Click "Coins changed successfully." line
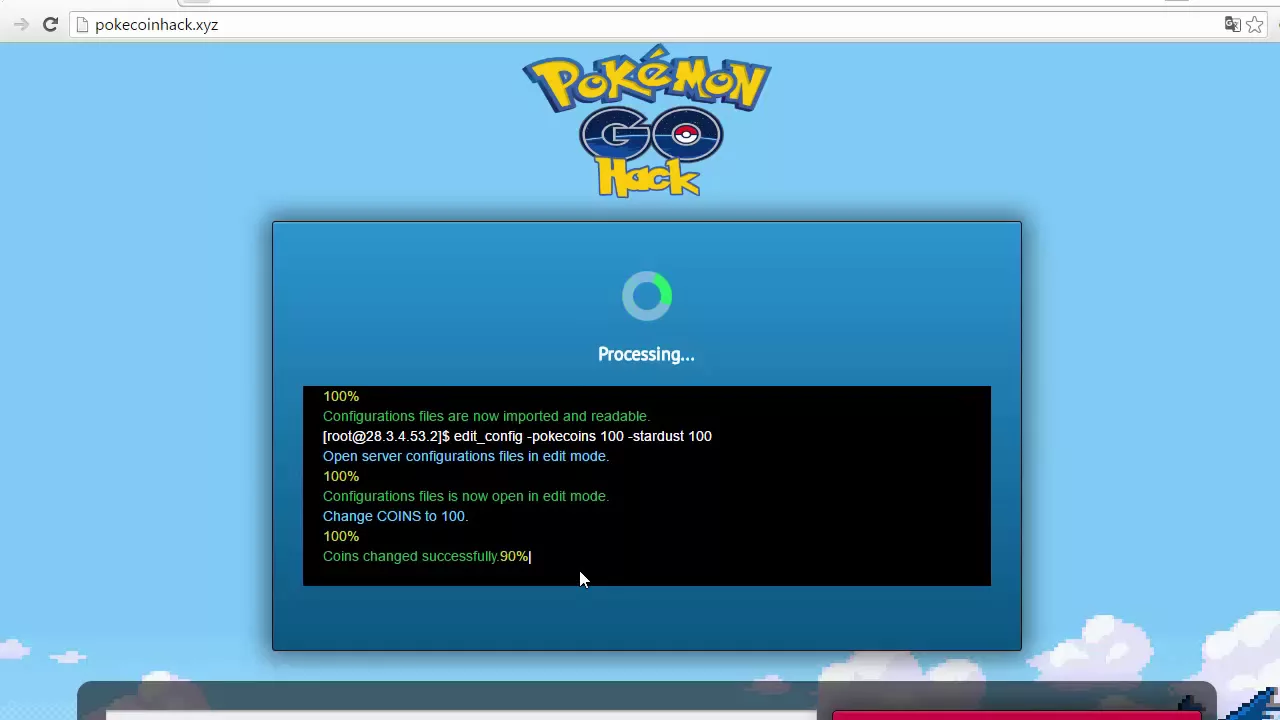The image size is (1280, 720). point(411,556)
